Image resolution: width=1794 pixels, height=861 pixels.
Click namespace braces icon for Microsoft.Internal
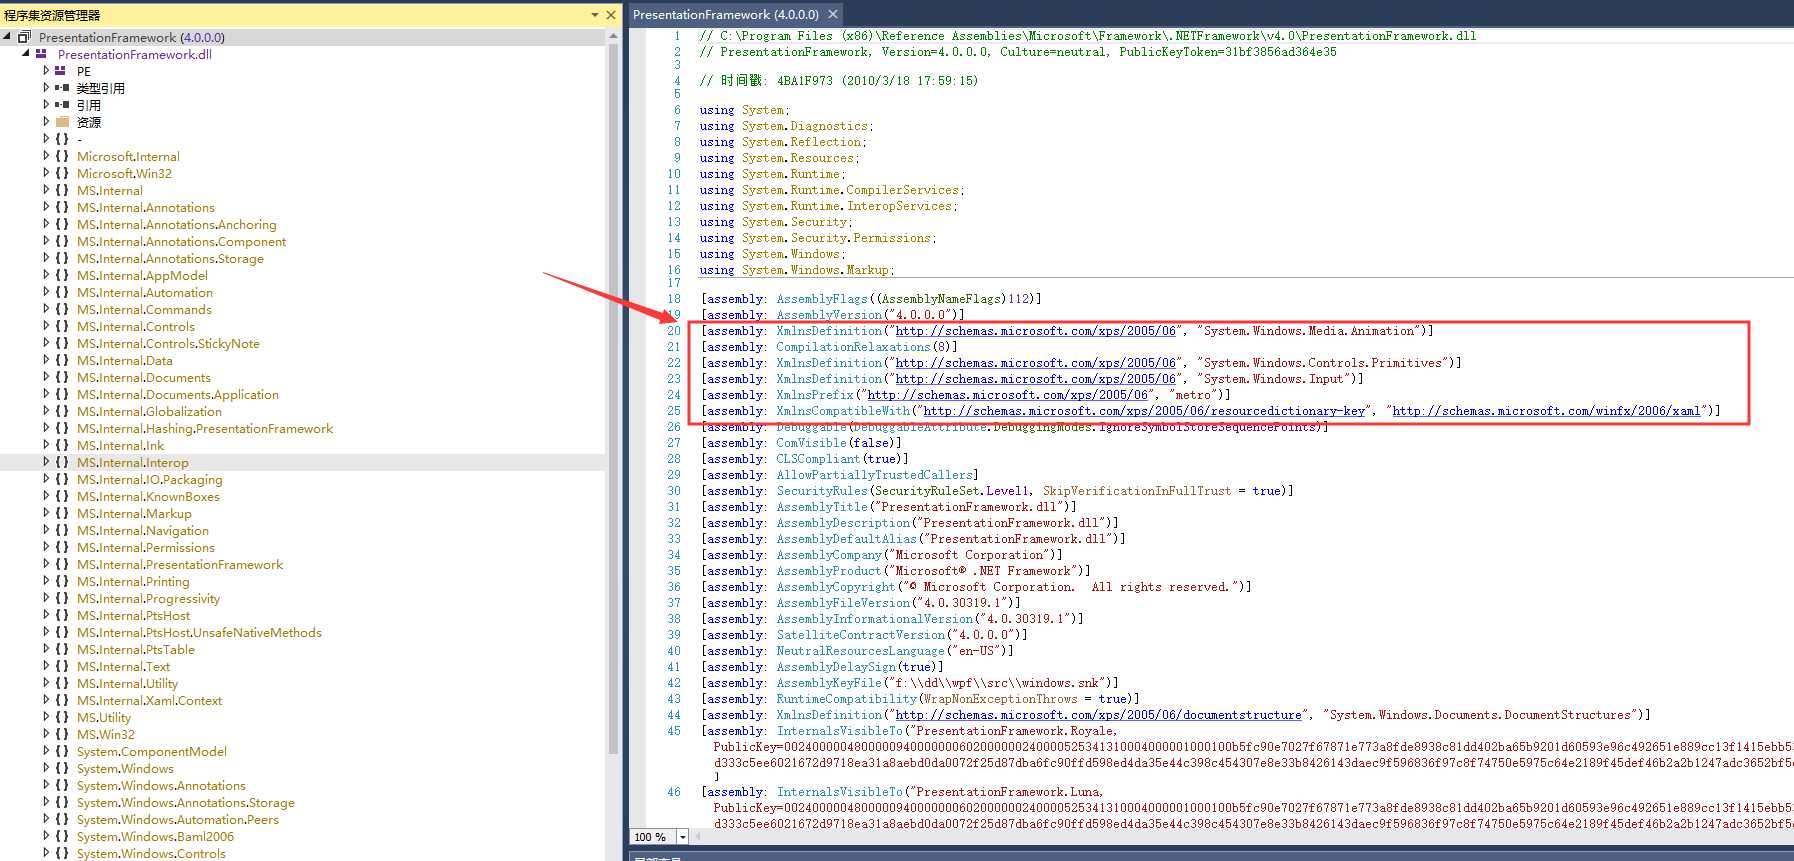tap(62, 156)
